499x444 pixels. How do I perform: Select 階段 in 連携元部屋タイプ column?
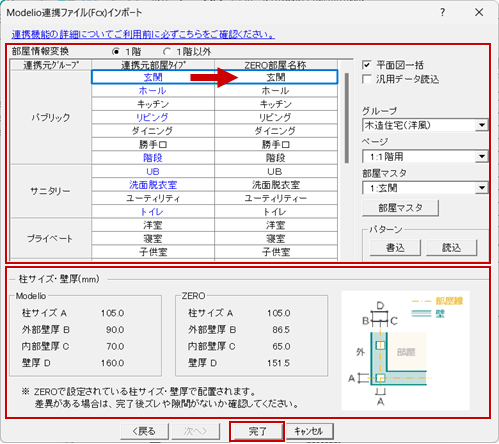[153, 158]
